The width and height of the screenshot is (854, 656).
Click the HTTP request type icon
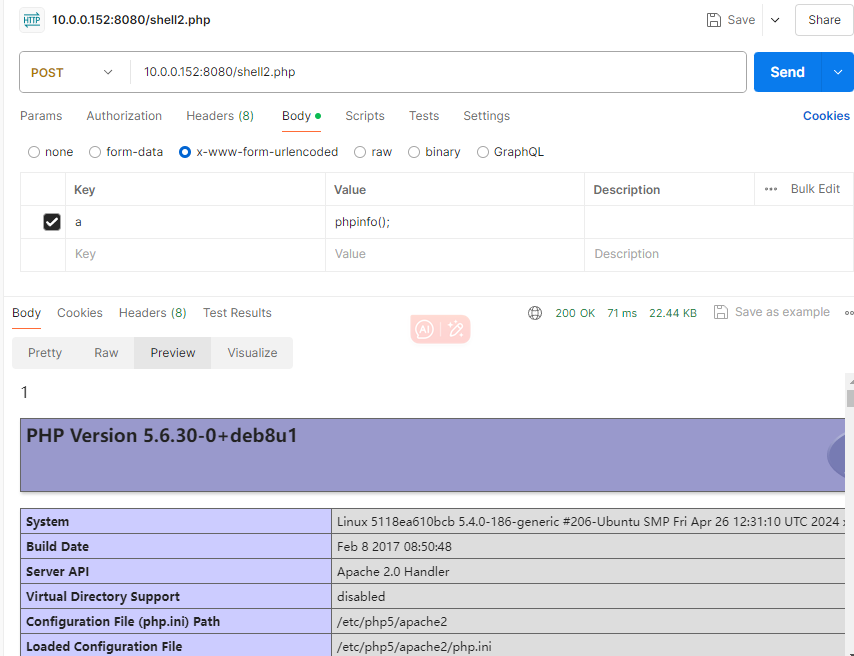tap(32, 20)
